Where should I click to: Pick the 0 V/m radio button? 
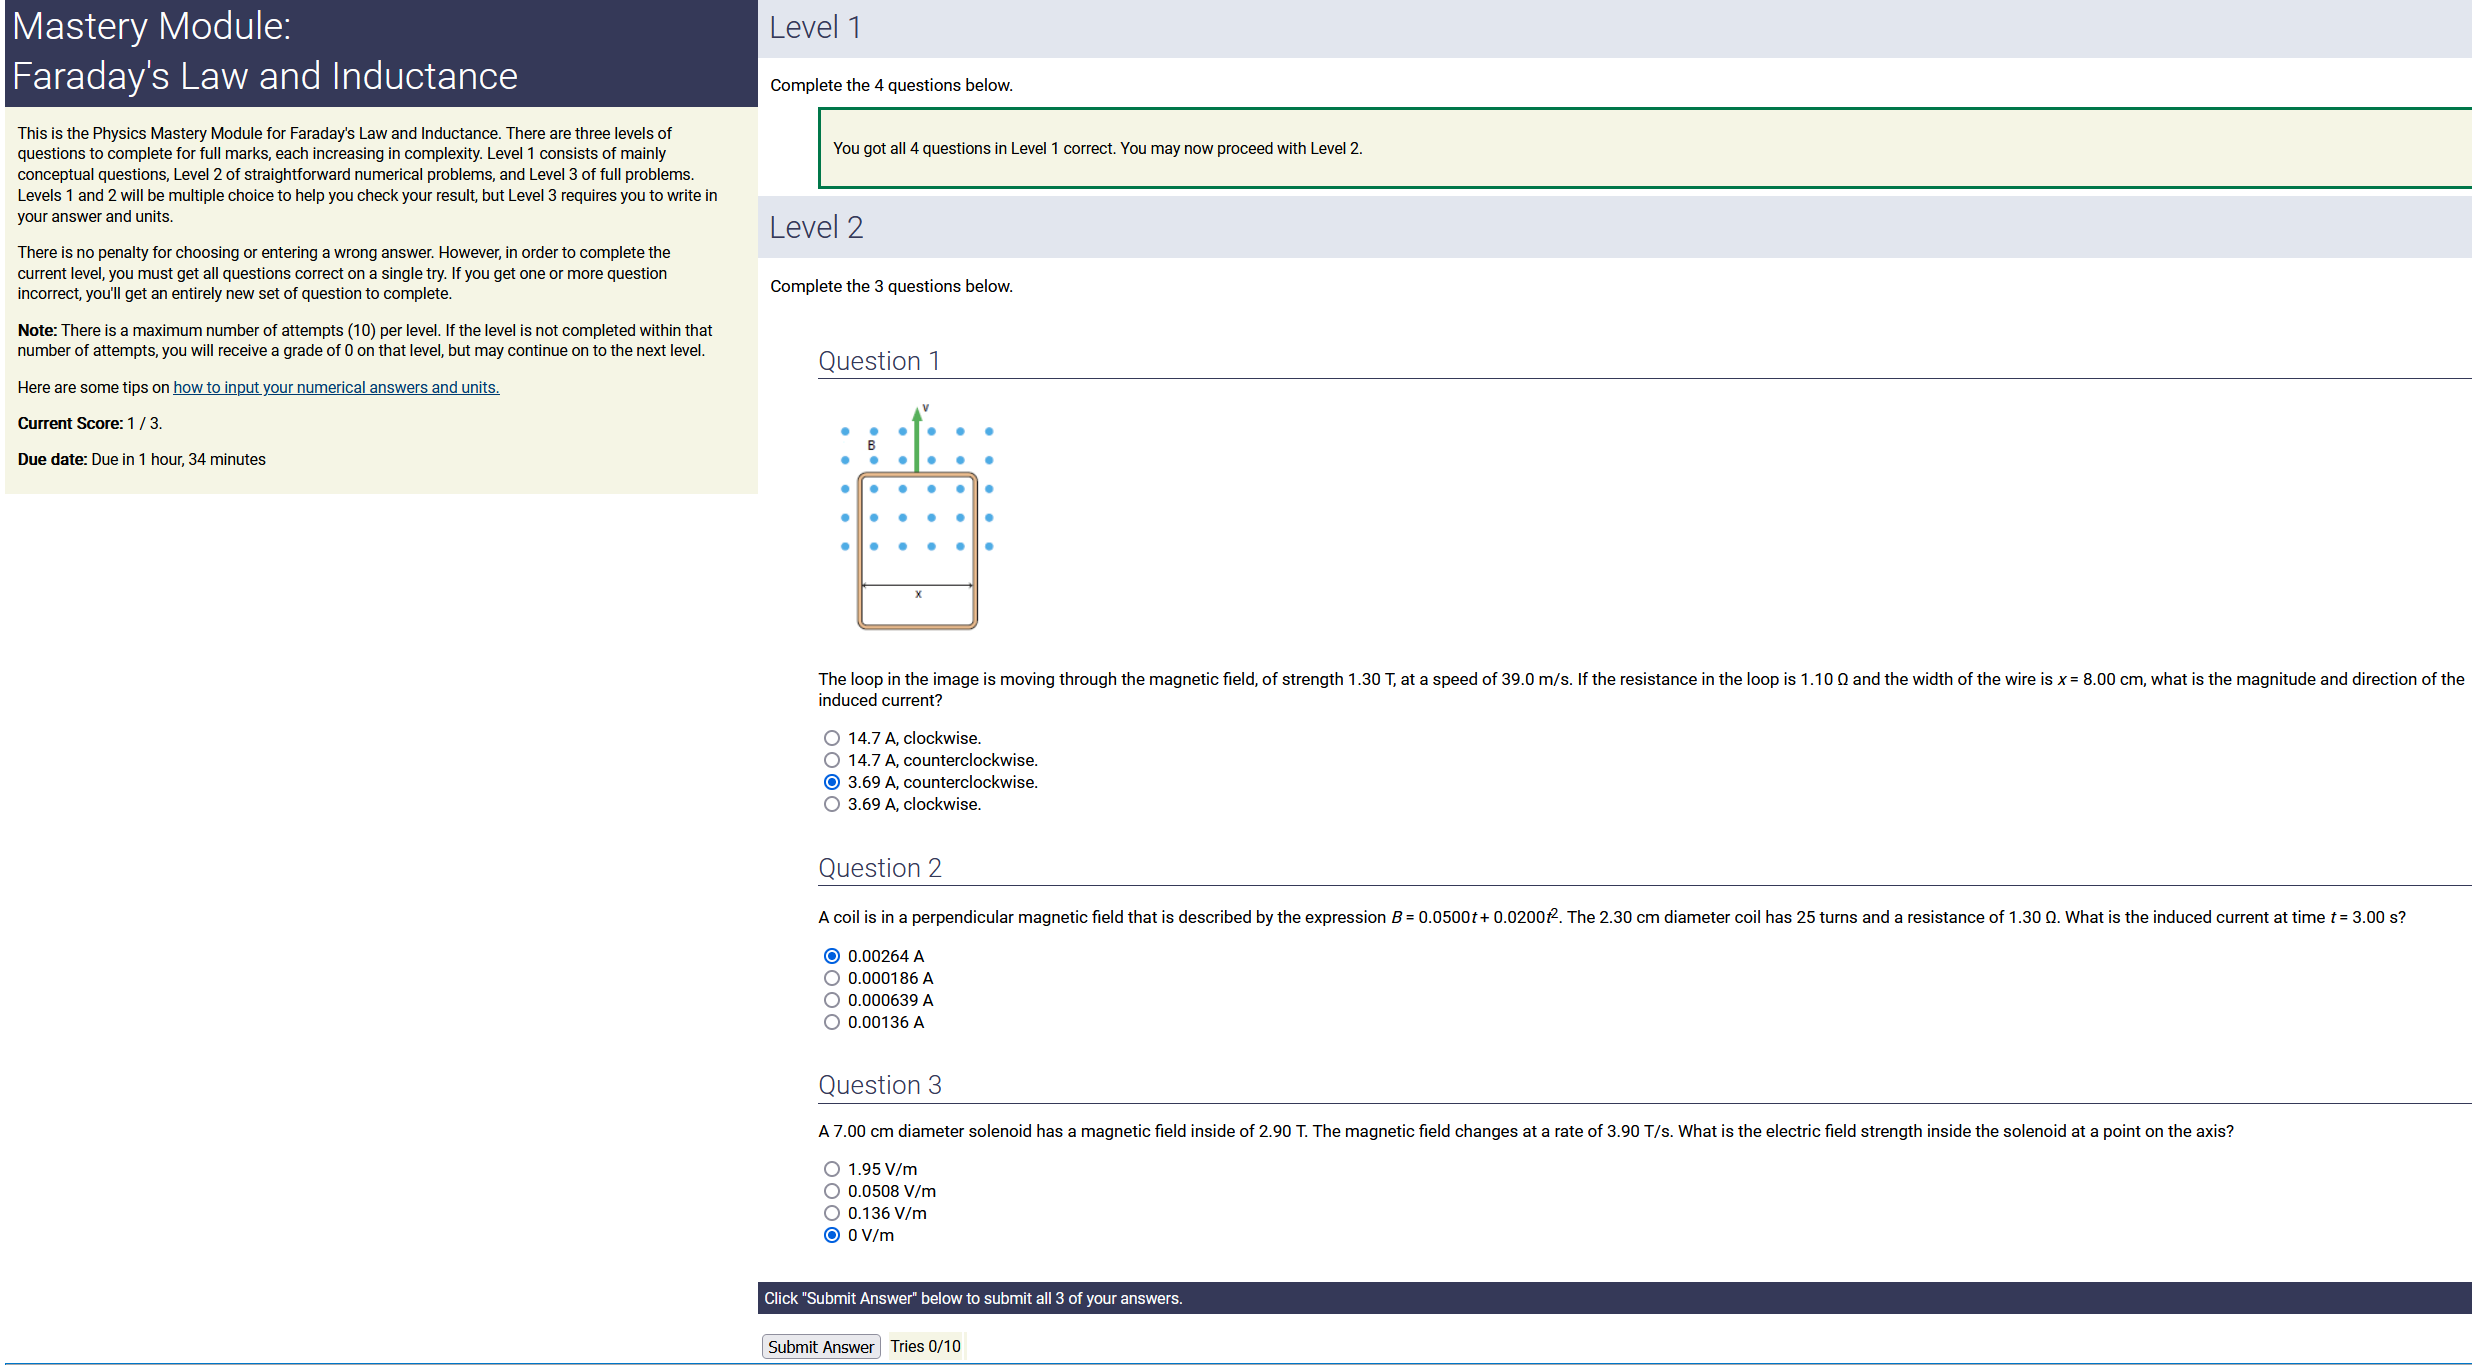tap(831, 1235)
